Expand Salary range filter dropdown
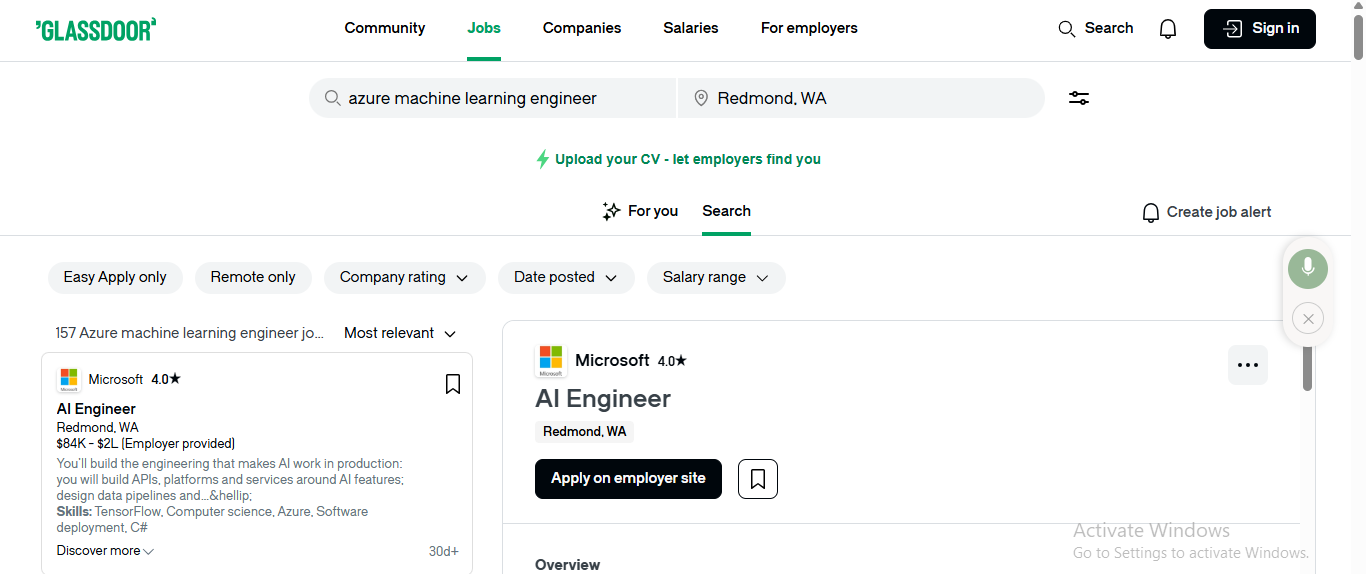This screenshot has height=574, width=1366. pos(716,278)
